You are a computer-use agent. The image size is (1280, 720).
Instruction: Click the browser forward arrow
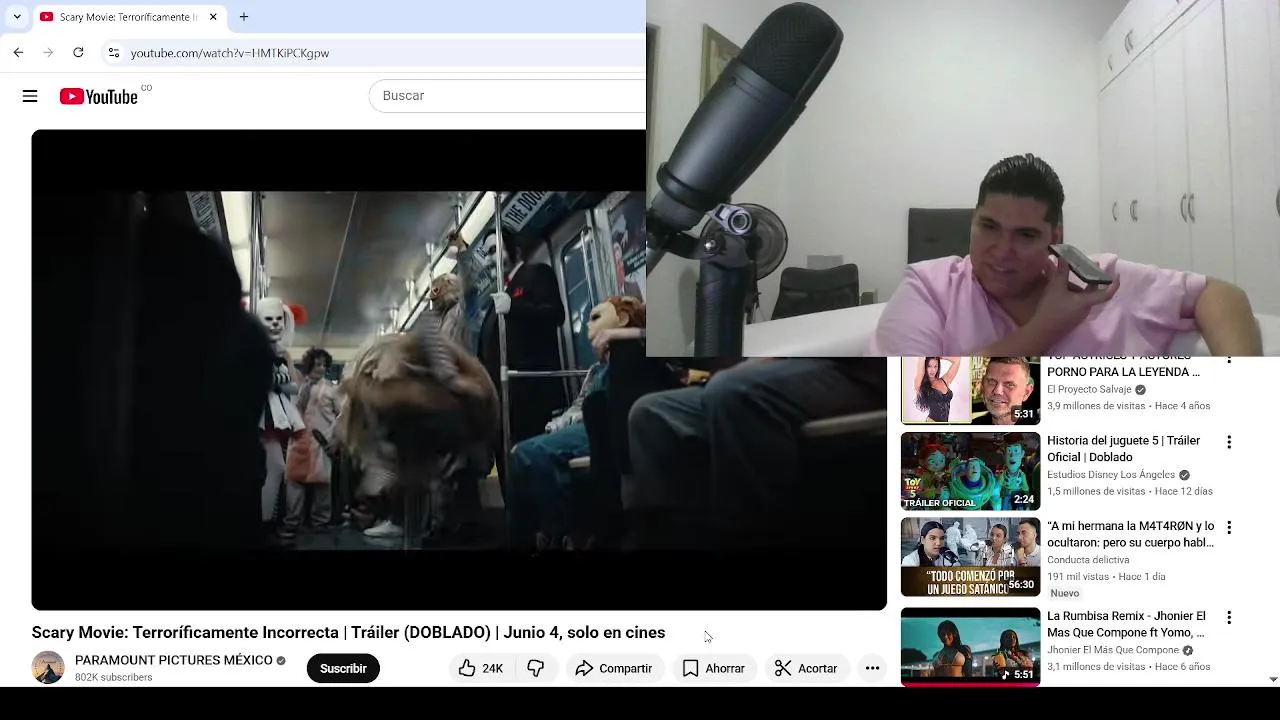tap(48, 52)
